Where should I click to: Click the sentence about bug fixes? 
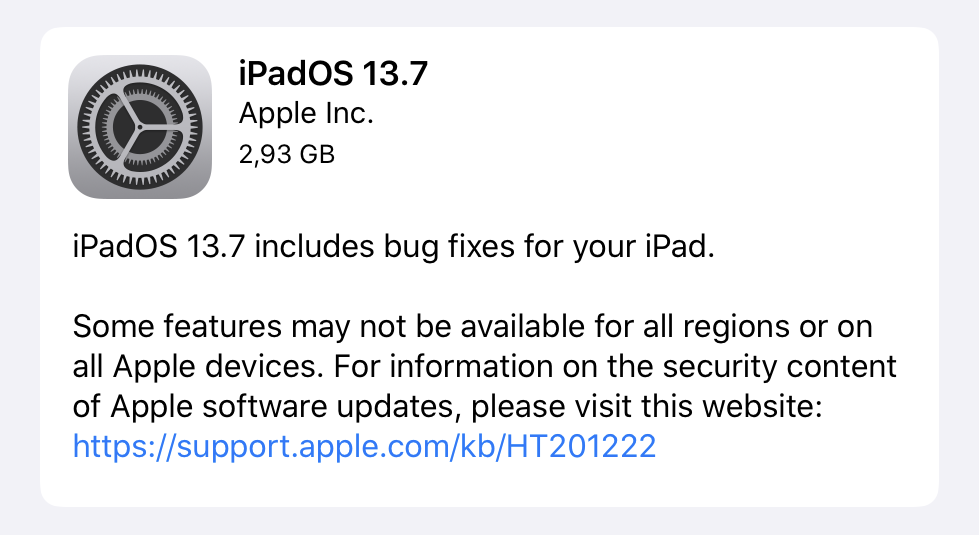(395, 248)
